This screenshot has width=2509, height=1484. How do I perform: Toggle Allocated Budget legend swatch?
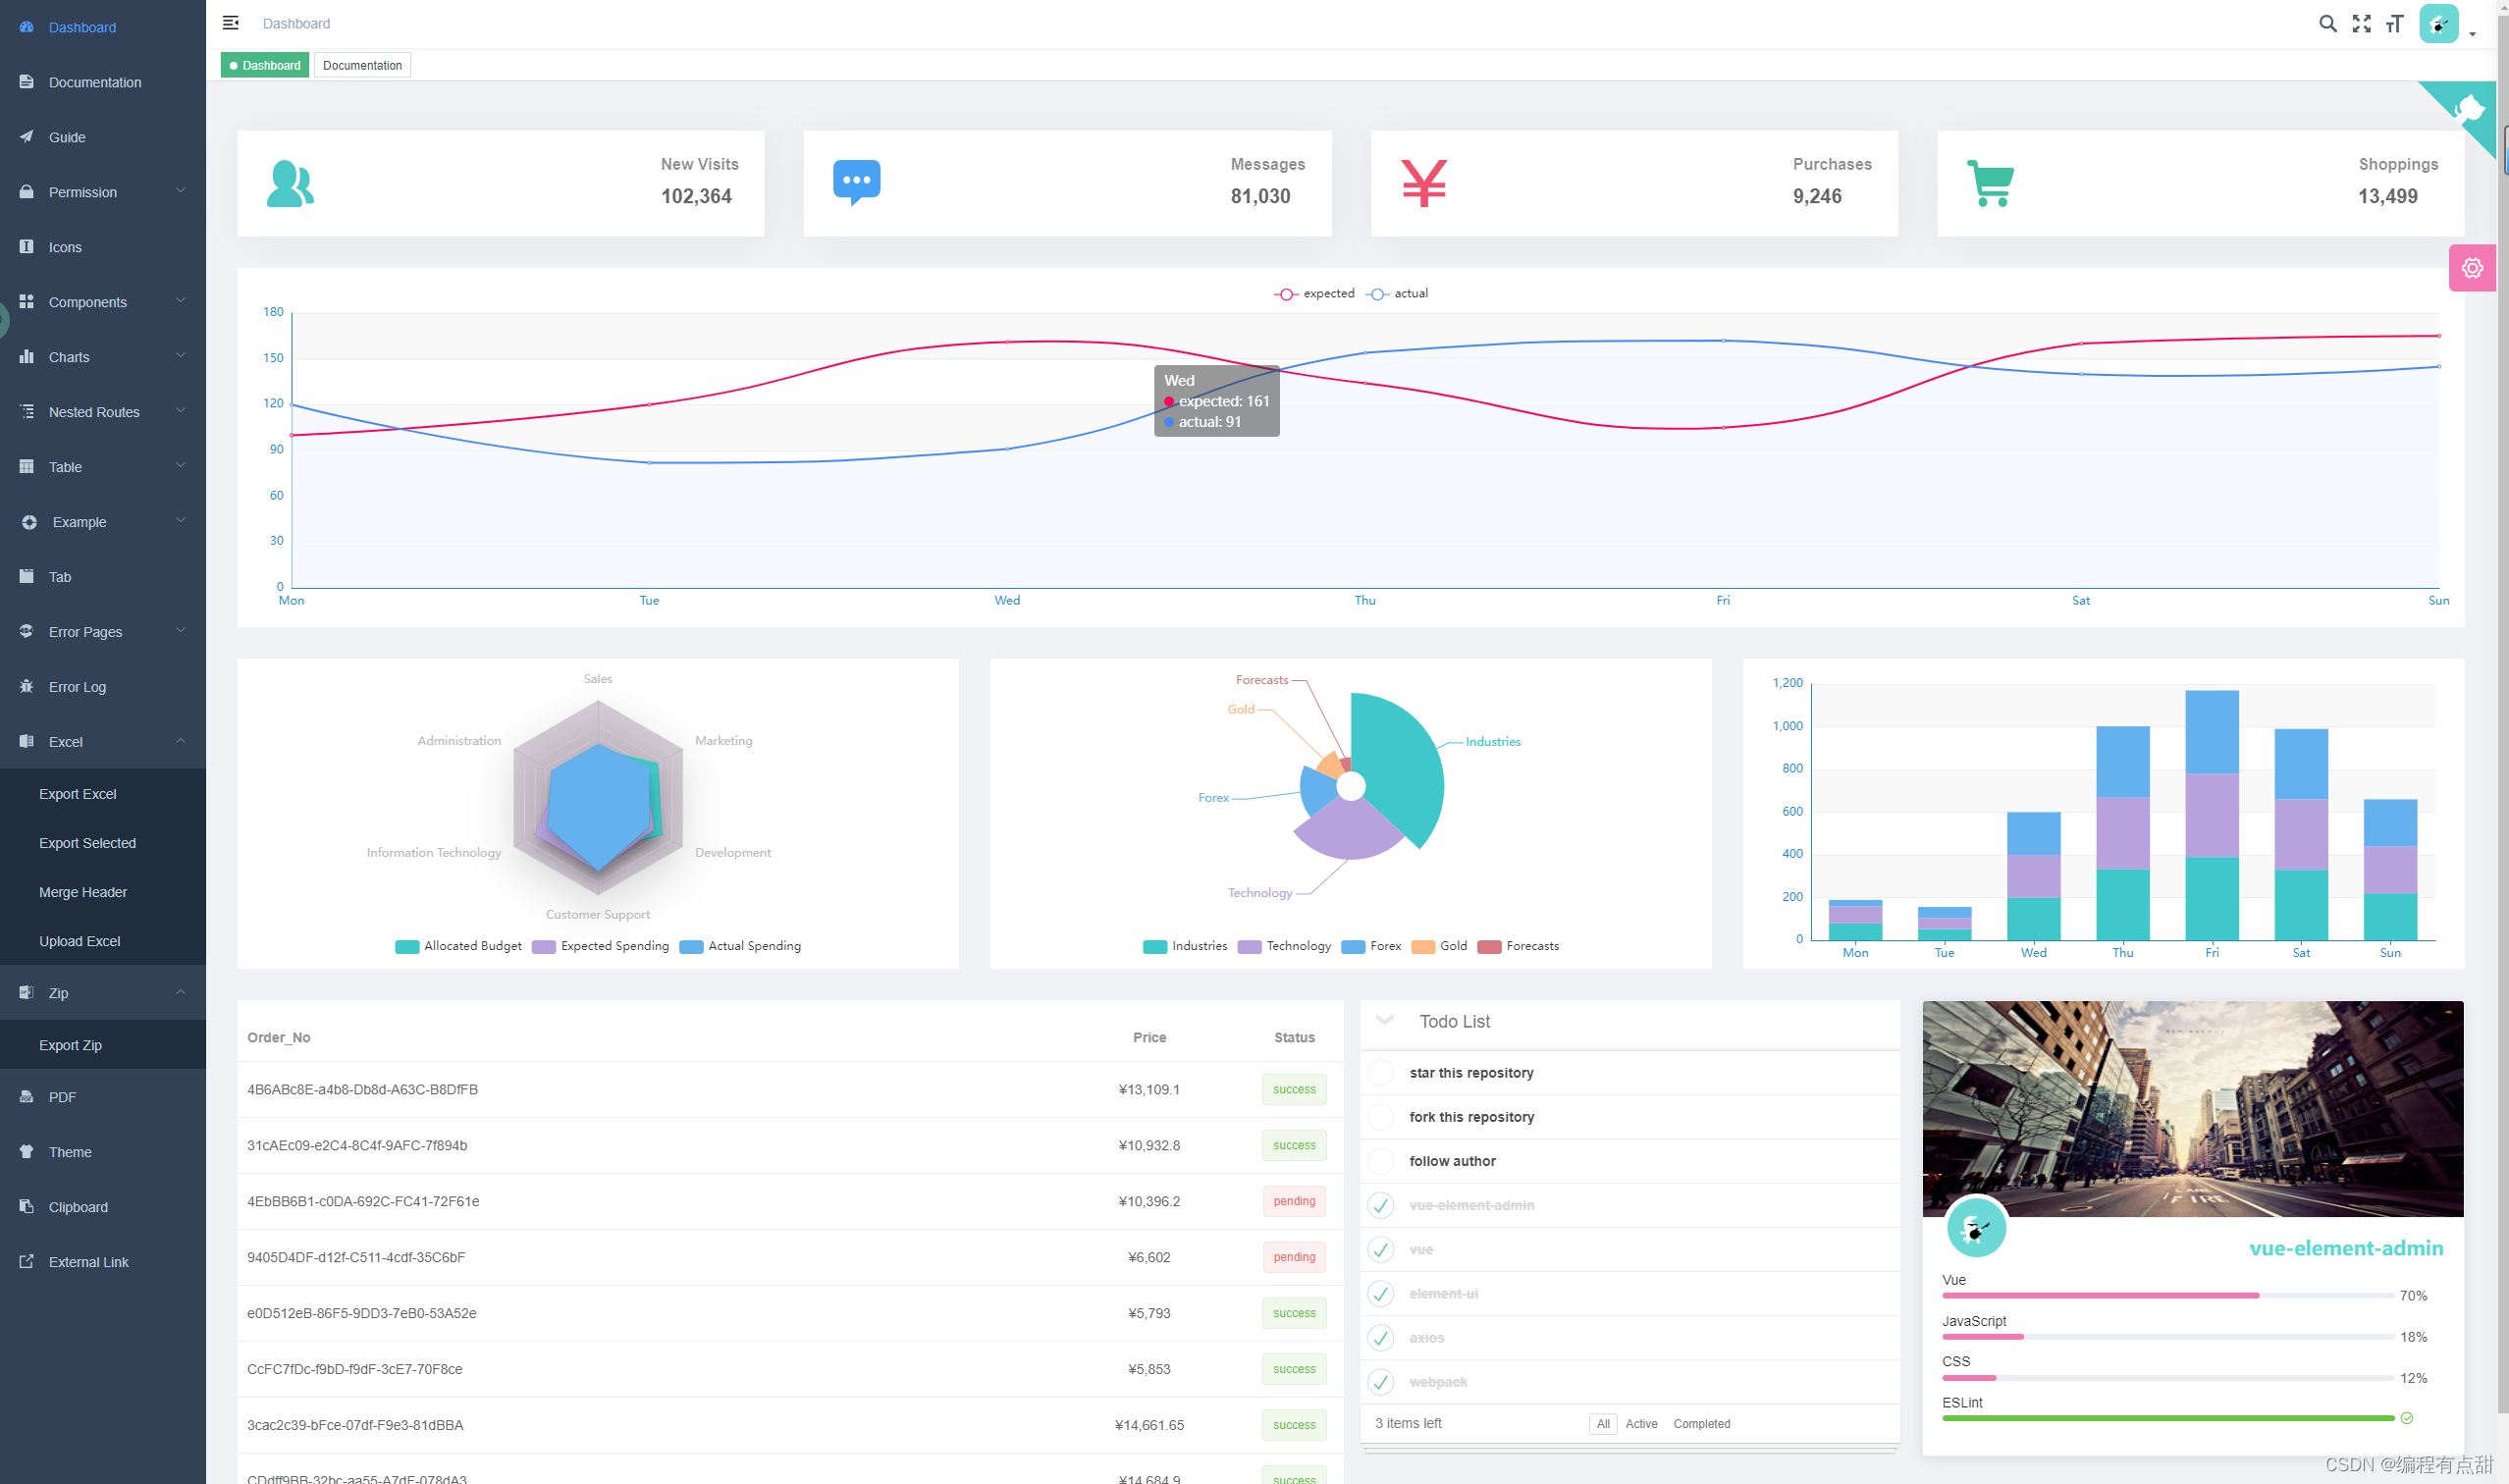click(x=406, y=947)
